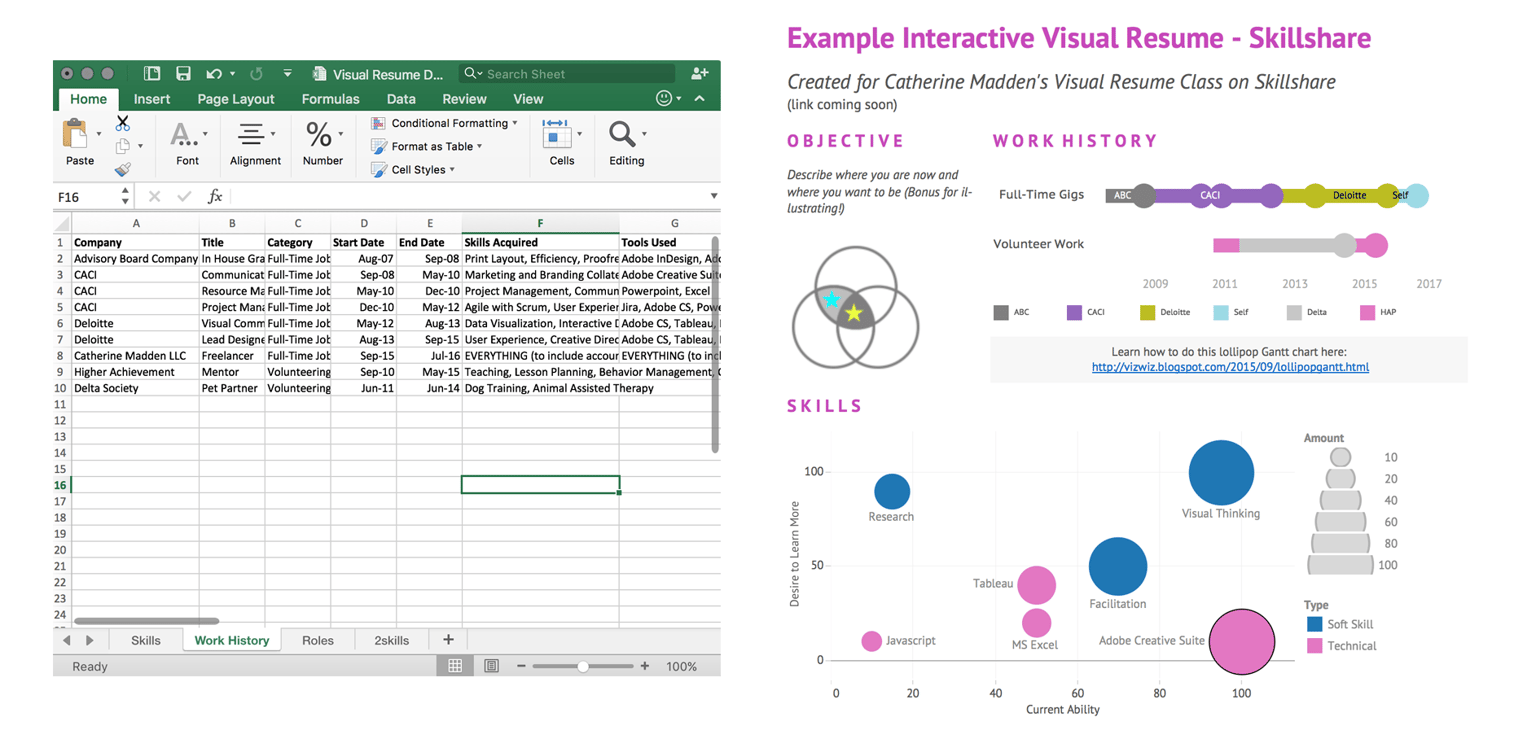
Task: Switch to the 2skills sheet tab
Action: (x=391, y=640)
